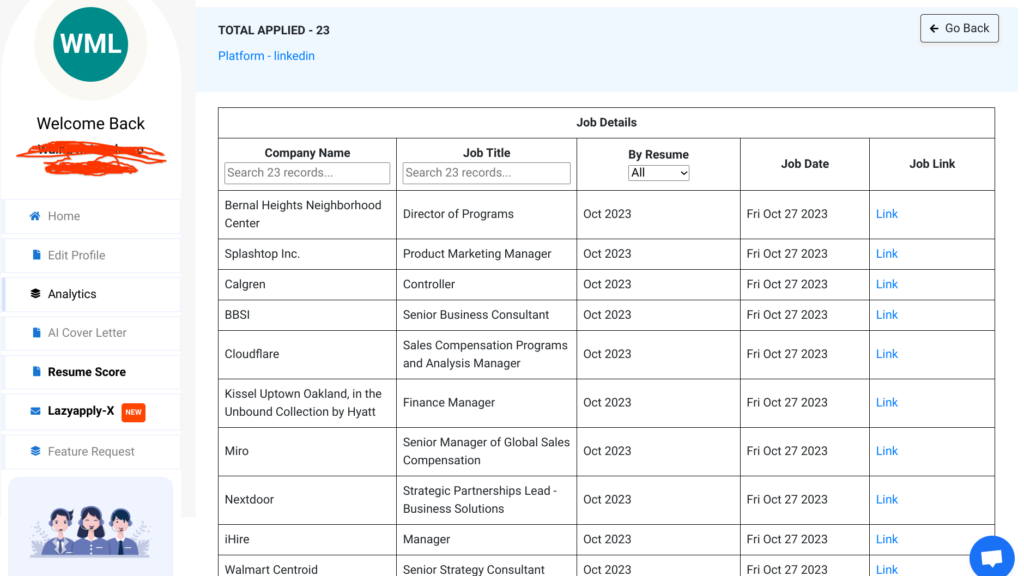Open the job link for Splashtop Inc.

pos(887,254)
